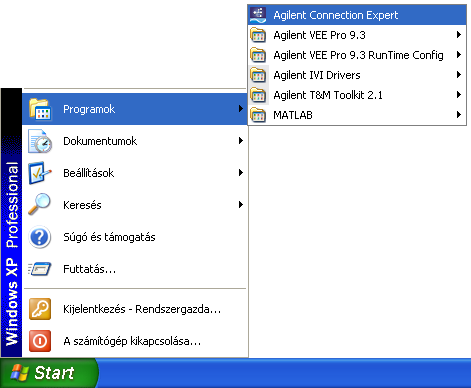471x388 pixels.
Task: Click the Programok folder icon
Action: [40, 109]
